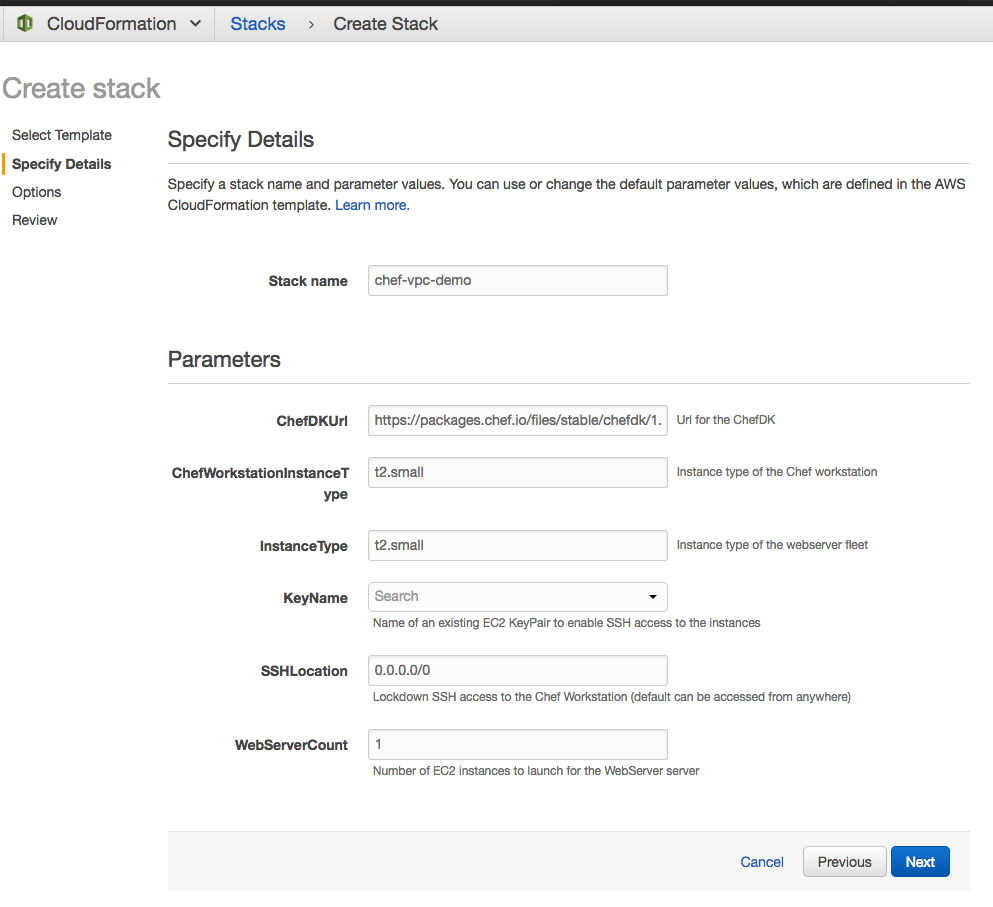Click Previous to return to template selection

(x=844, y=861)
